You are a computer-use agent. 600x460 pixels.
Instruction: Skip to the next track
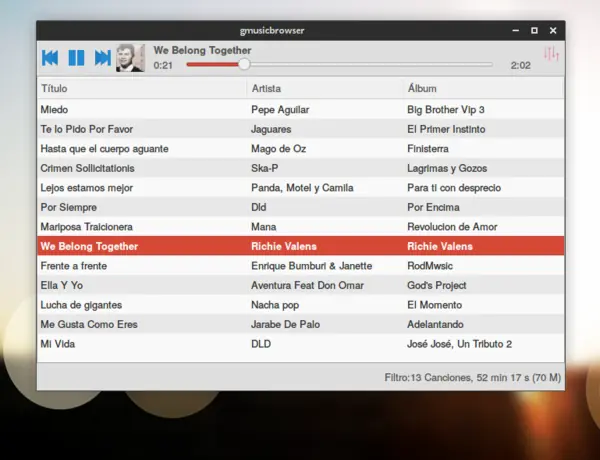pos(103,58)
